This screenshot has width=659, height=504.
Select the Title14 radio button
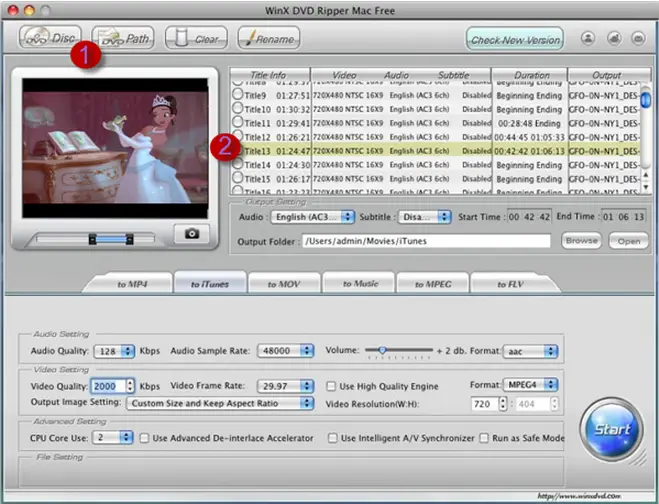(238, 164)
